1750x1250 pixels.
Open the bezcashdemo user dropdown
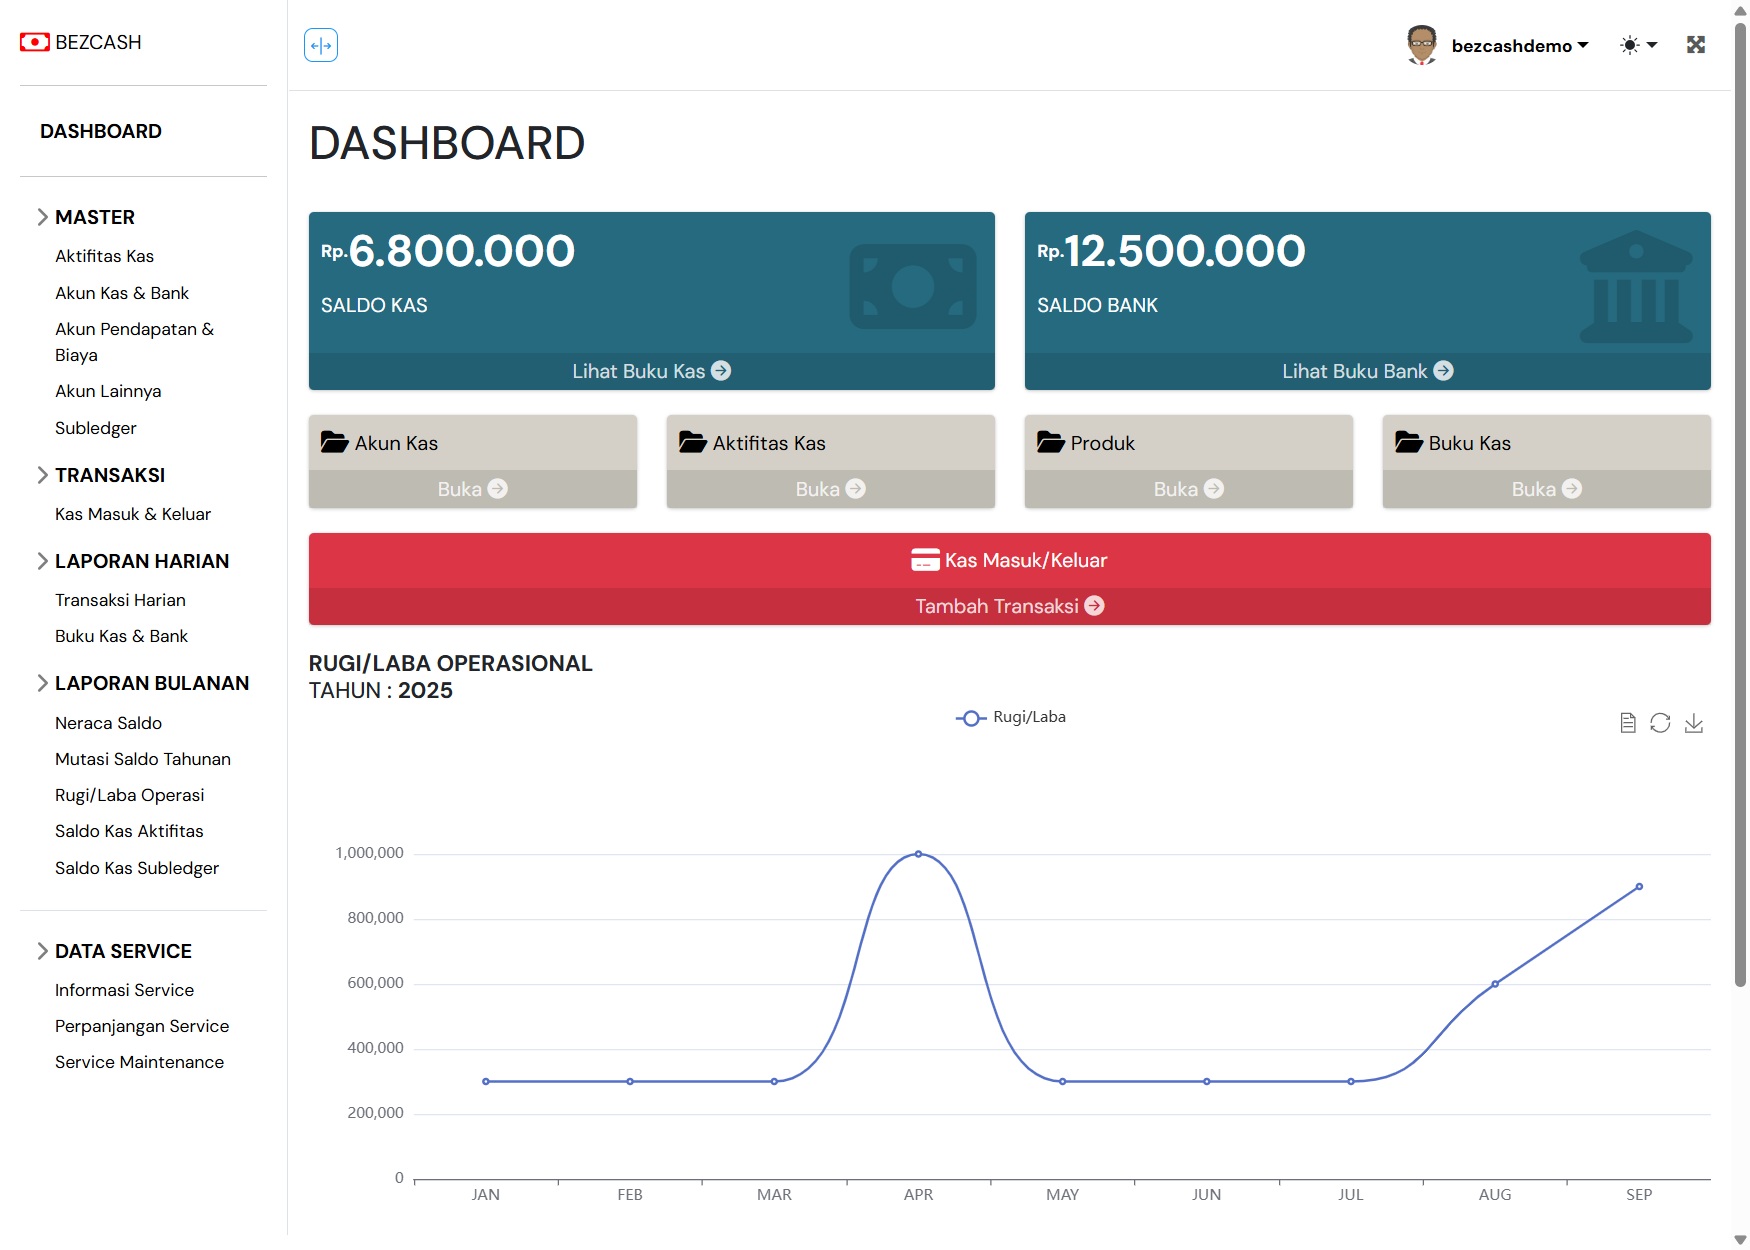1519,46
